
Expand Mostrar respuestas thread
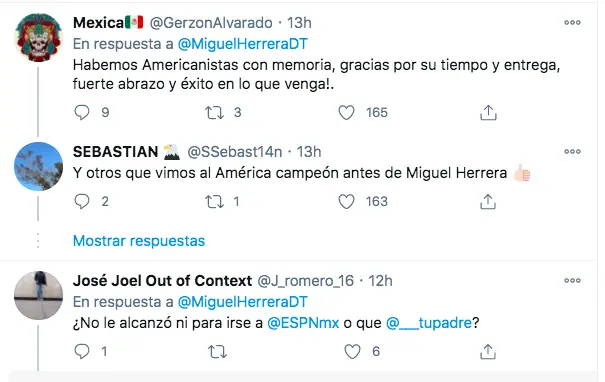point(139,241)
